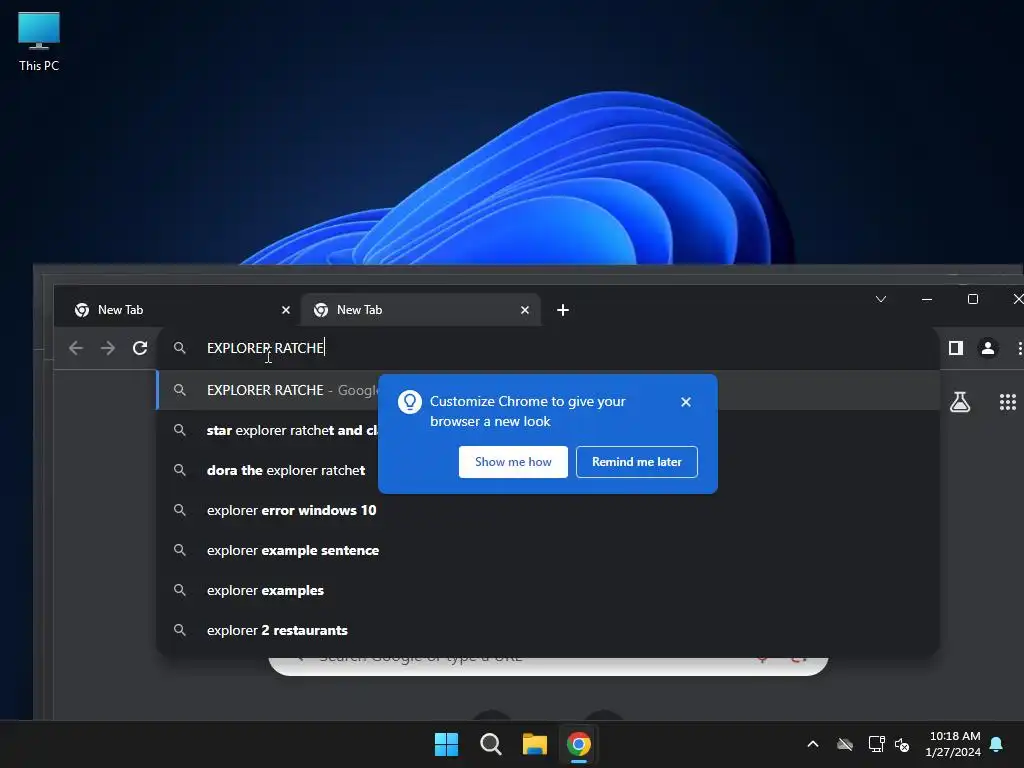Viewport: 1024px width, 768px height.
Task: Close the second New Tab
Action: pos(524,310)
